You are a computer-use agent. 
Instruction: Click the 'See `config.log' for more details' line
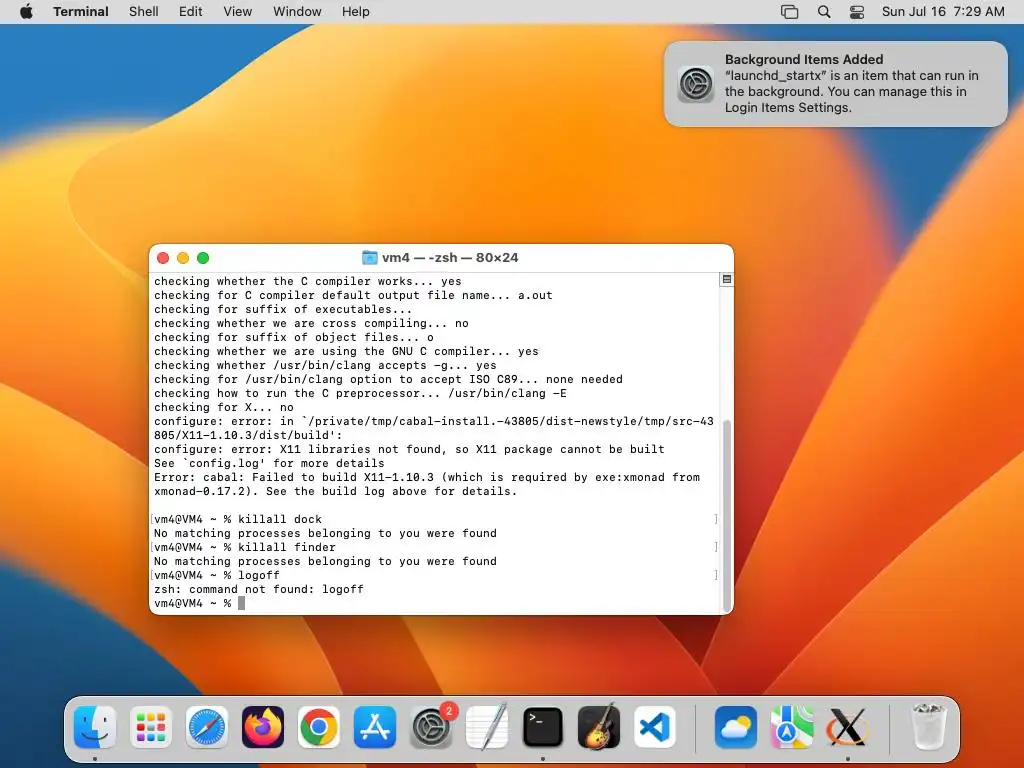tap(269, 463)
